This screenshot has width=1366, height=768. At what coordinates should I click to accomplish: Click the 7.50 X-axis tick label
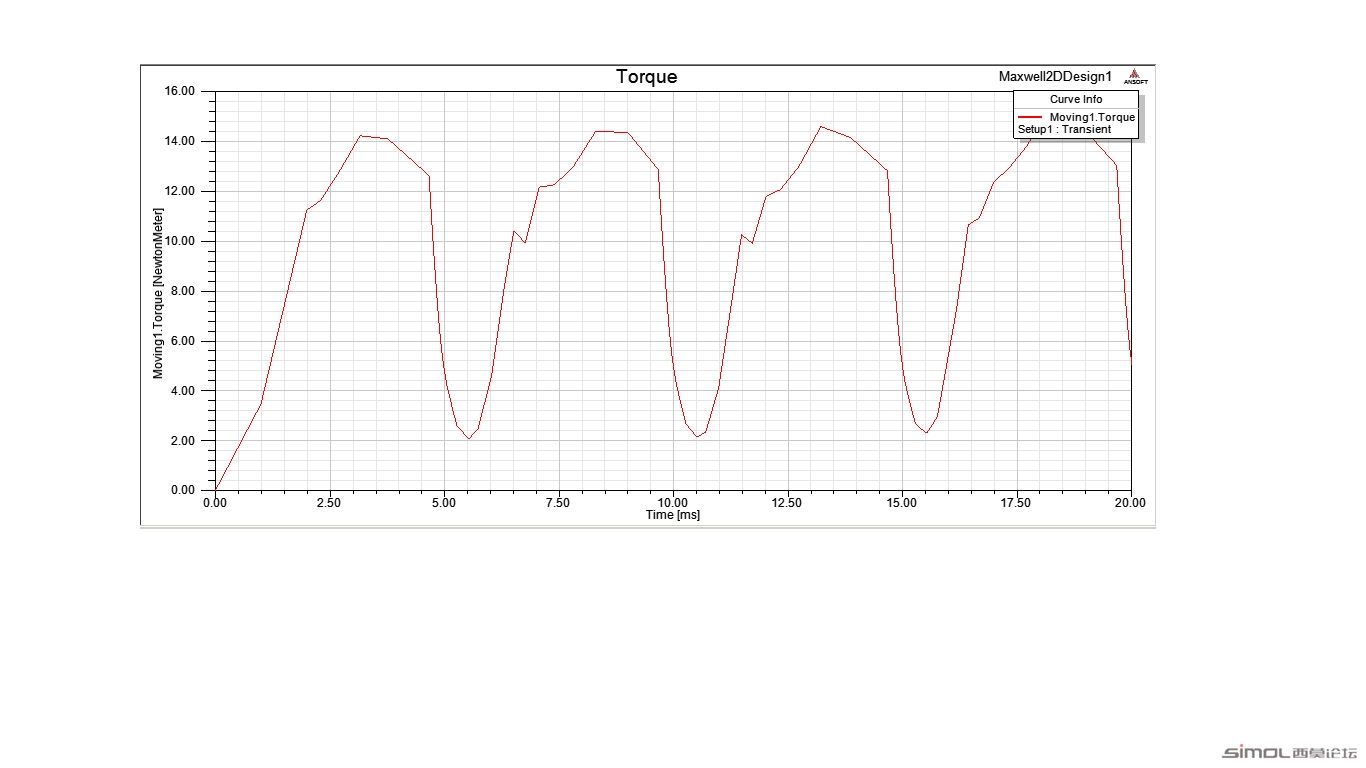pos(559,502)
